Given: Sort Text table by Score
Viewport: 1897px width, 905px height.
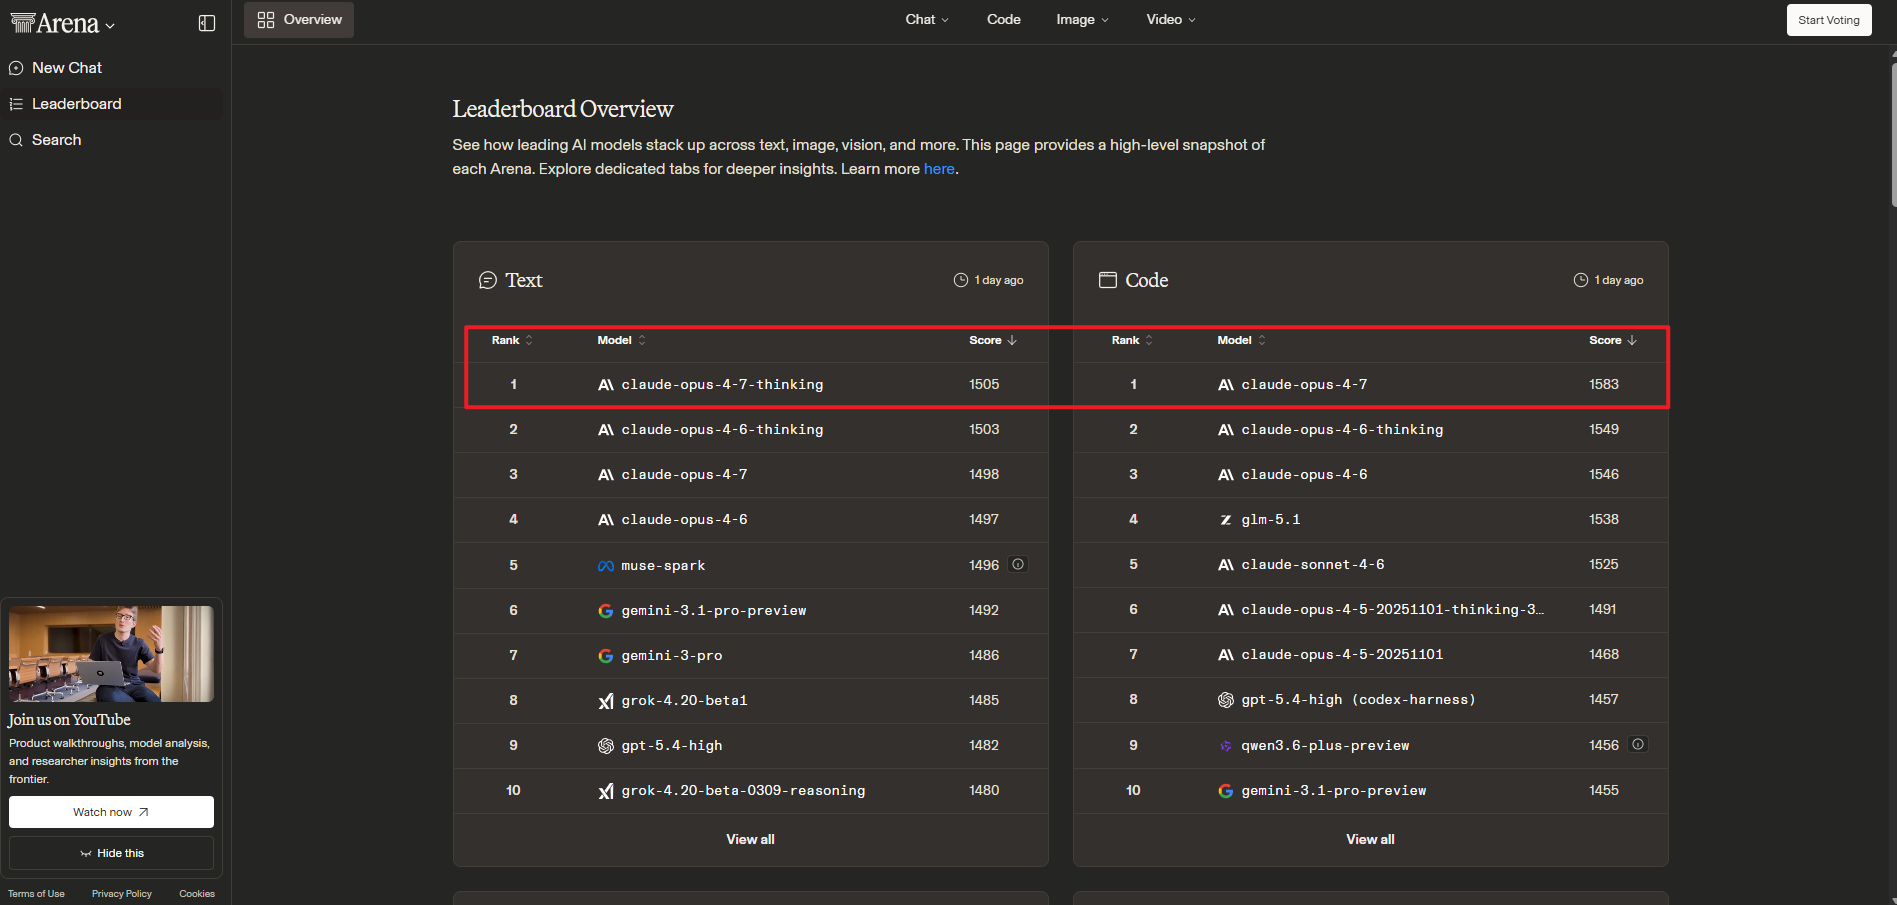Looking at the screenshot, I should [993, 340].
